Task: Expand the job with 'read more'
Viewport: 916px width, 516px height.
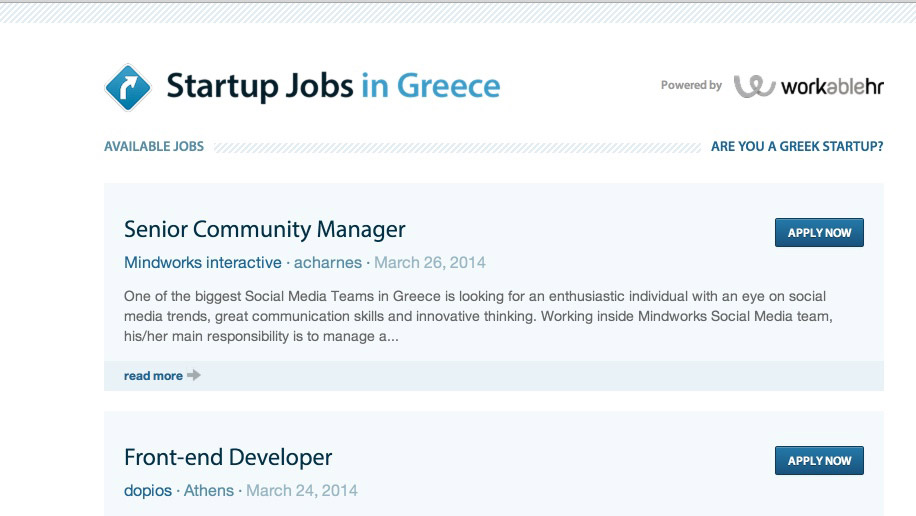Action: click(153, 376)
